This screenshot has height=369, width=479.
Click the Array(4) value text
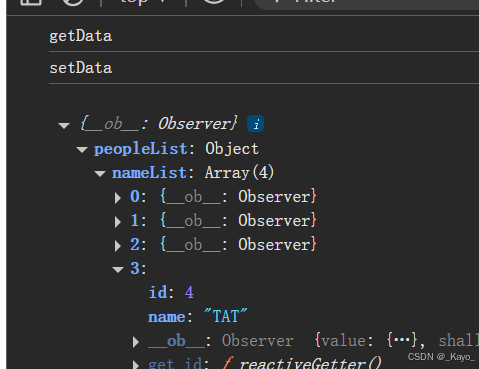click(239, 173)
